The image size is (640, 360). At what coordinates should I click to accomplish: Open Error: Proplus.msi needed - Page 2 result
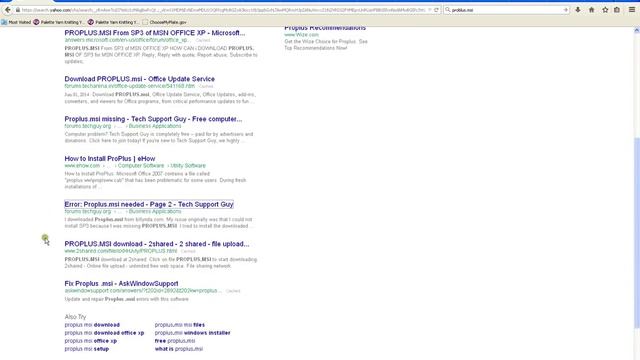149,204
